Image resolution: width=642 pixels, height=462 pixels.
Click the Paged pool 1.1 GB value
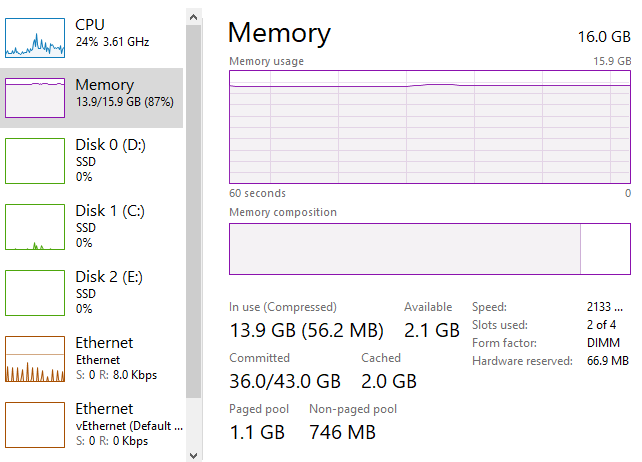257,432
